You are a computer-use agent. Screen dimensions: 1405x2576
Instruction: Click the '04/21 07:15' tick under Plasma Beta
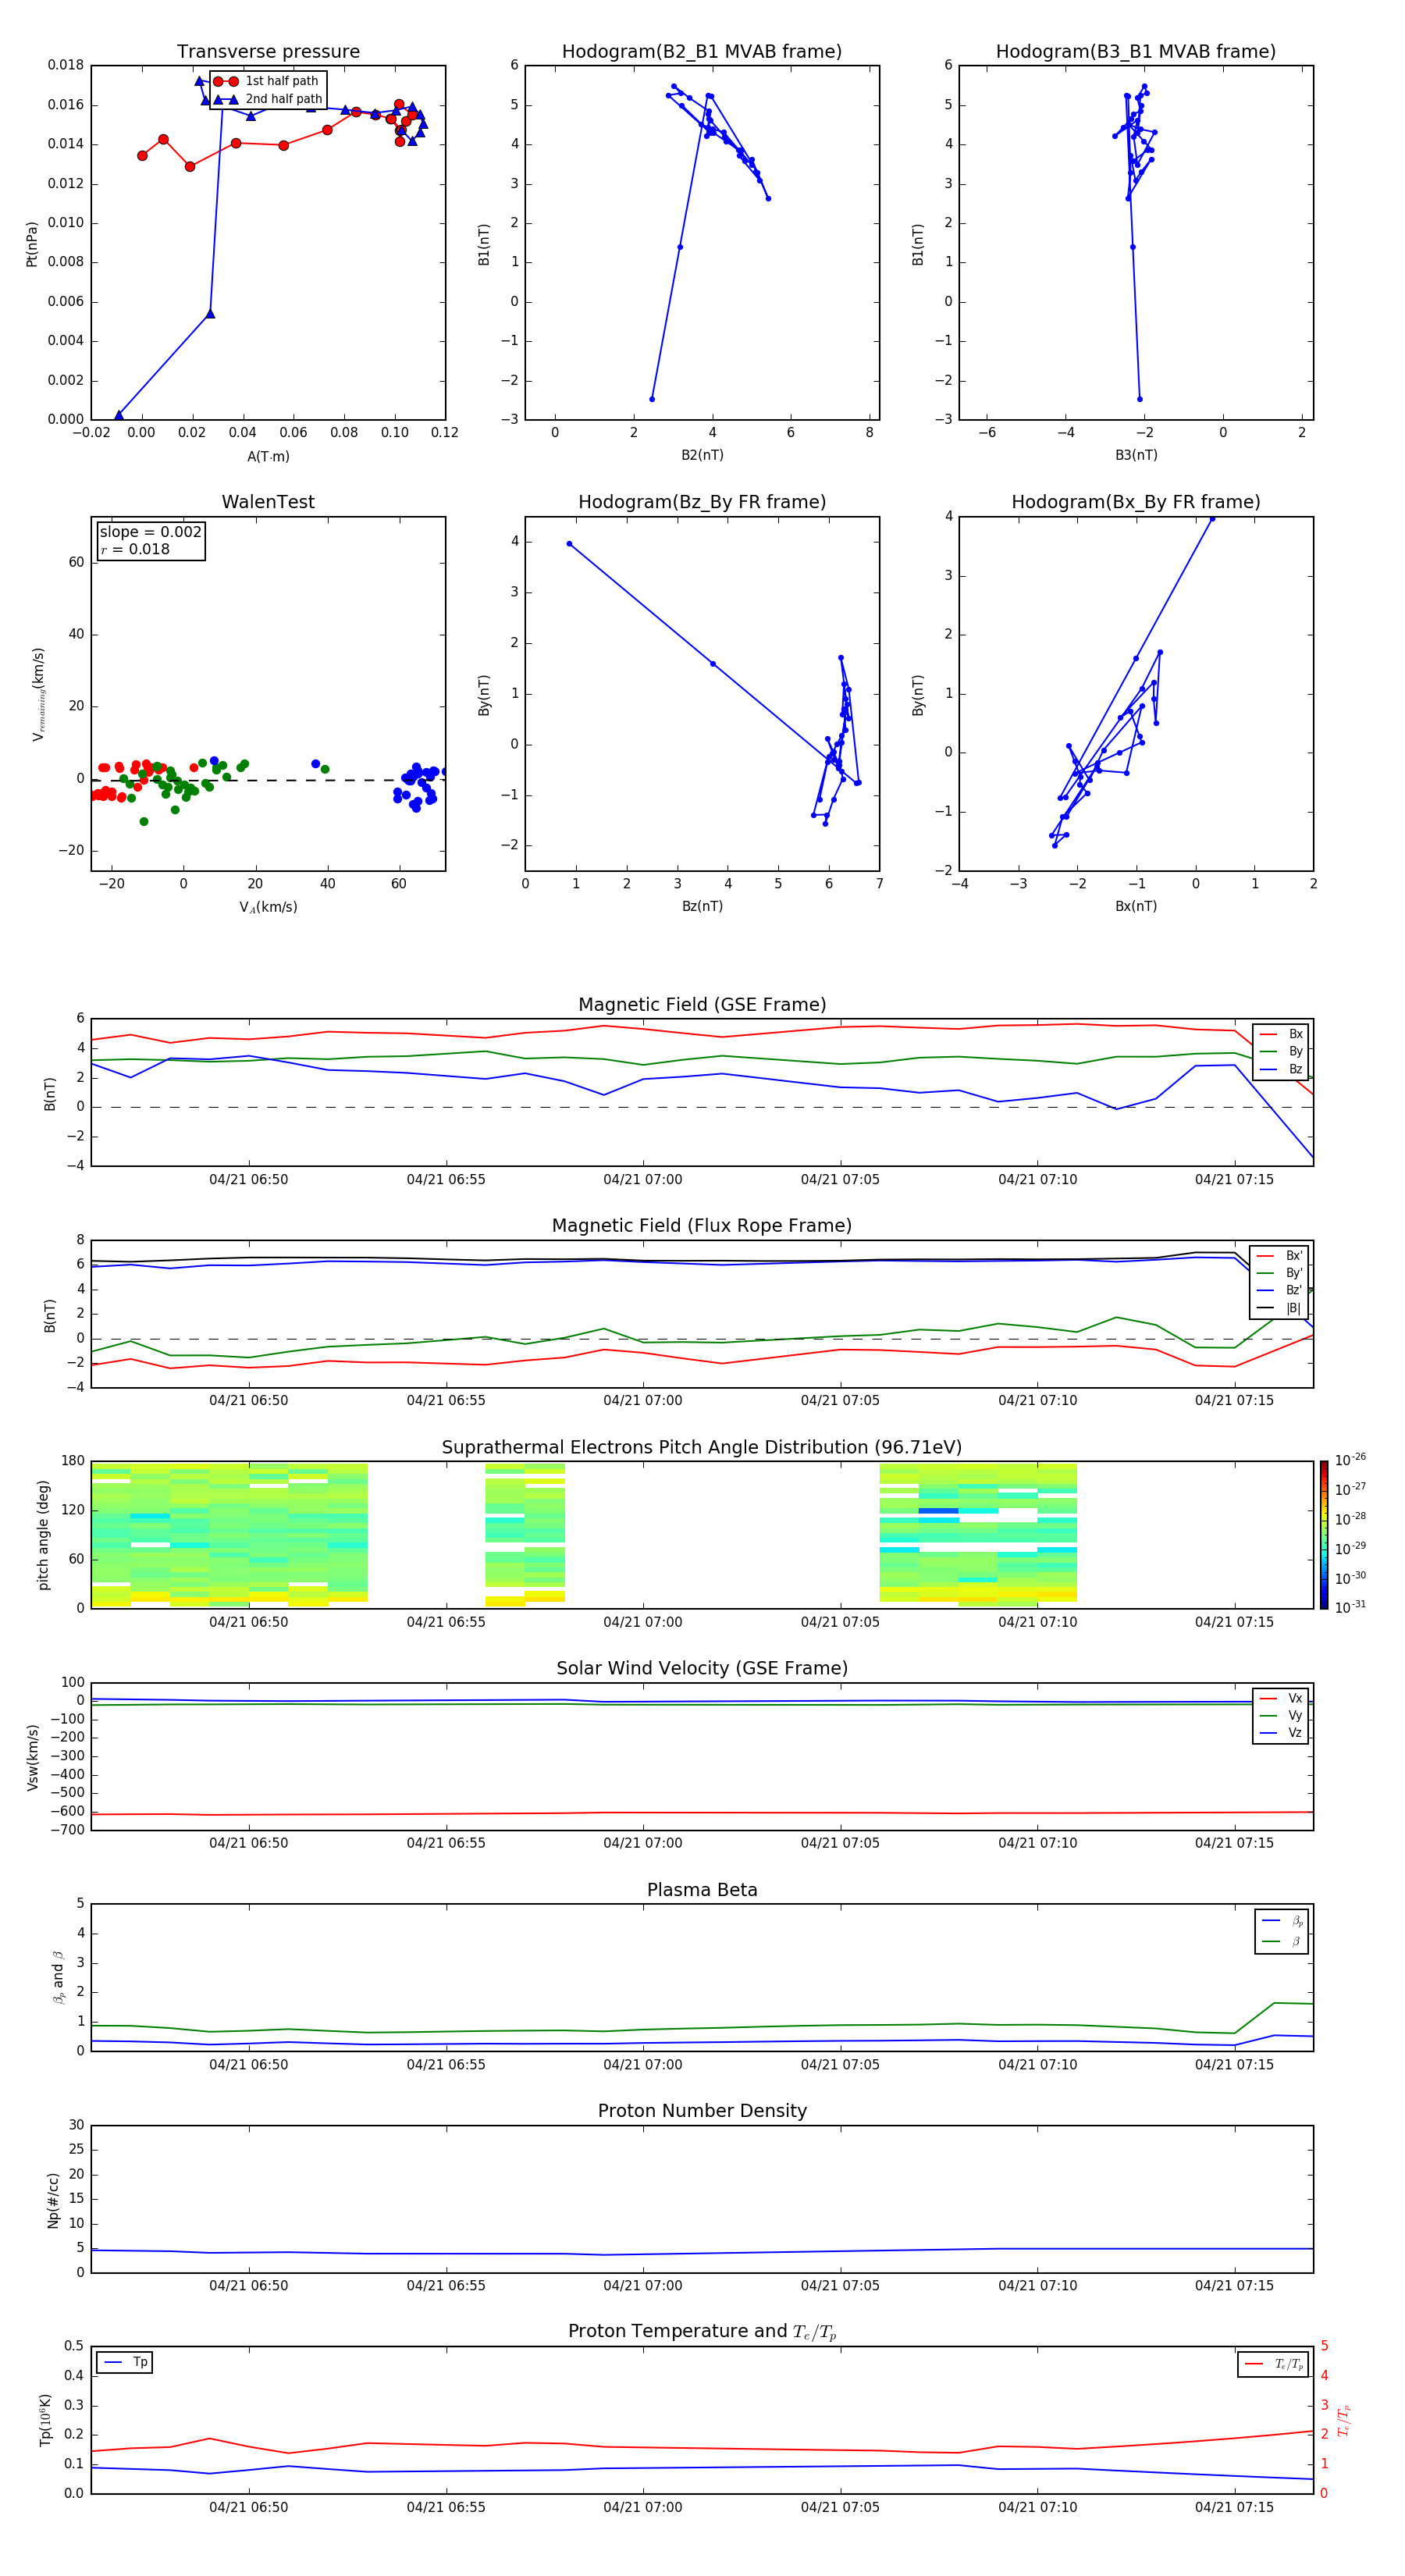[x=1234, y=2064]
